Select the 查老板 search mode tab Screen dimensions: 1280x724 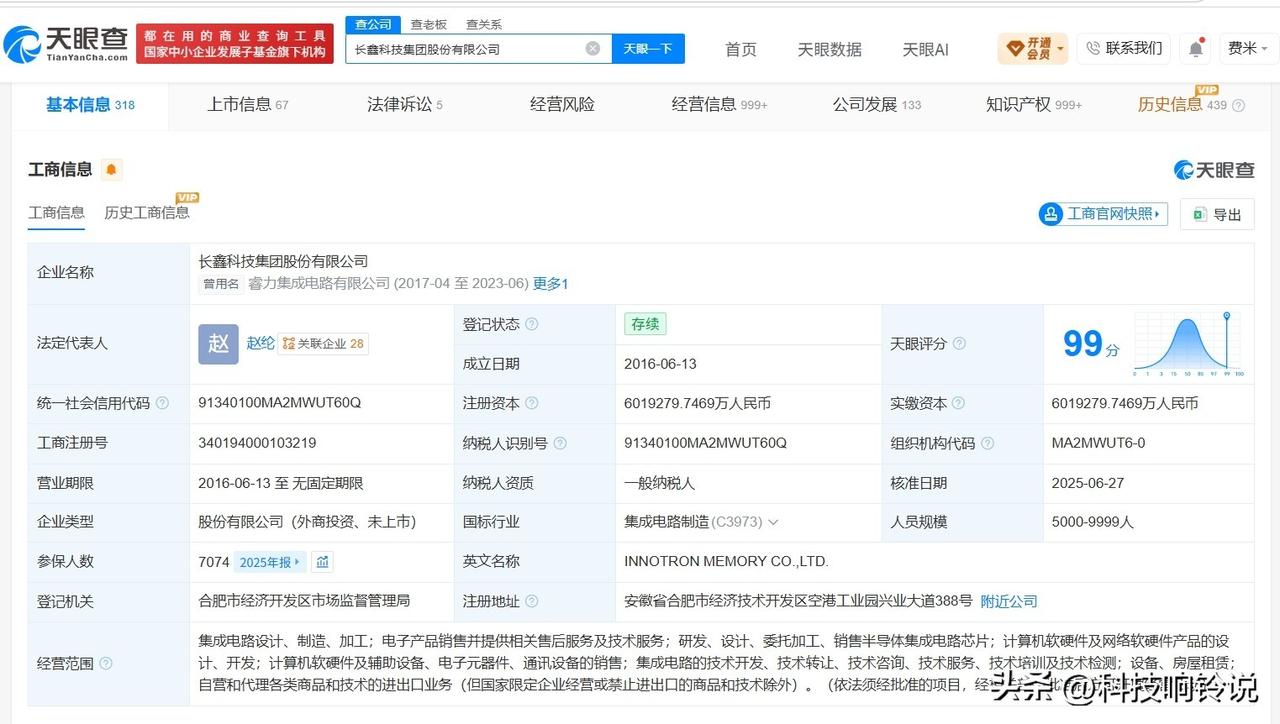pos(428,24)
